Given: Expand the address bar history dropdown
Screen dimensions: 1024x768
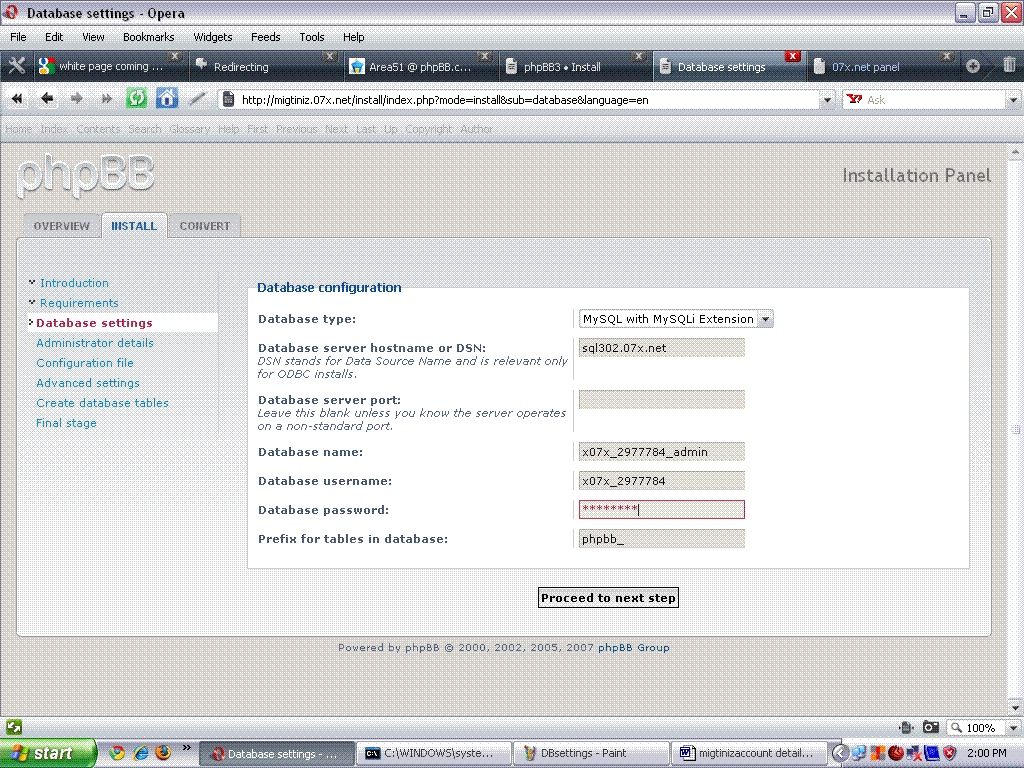Looking at the screenshot, I should [x=827, y=100].
